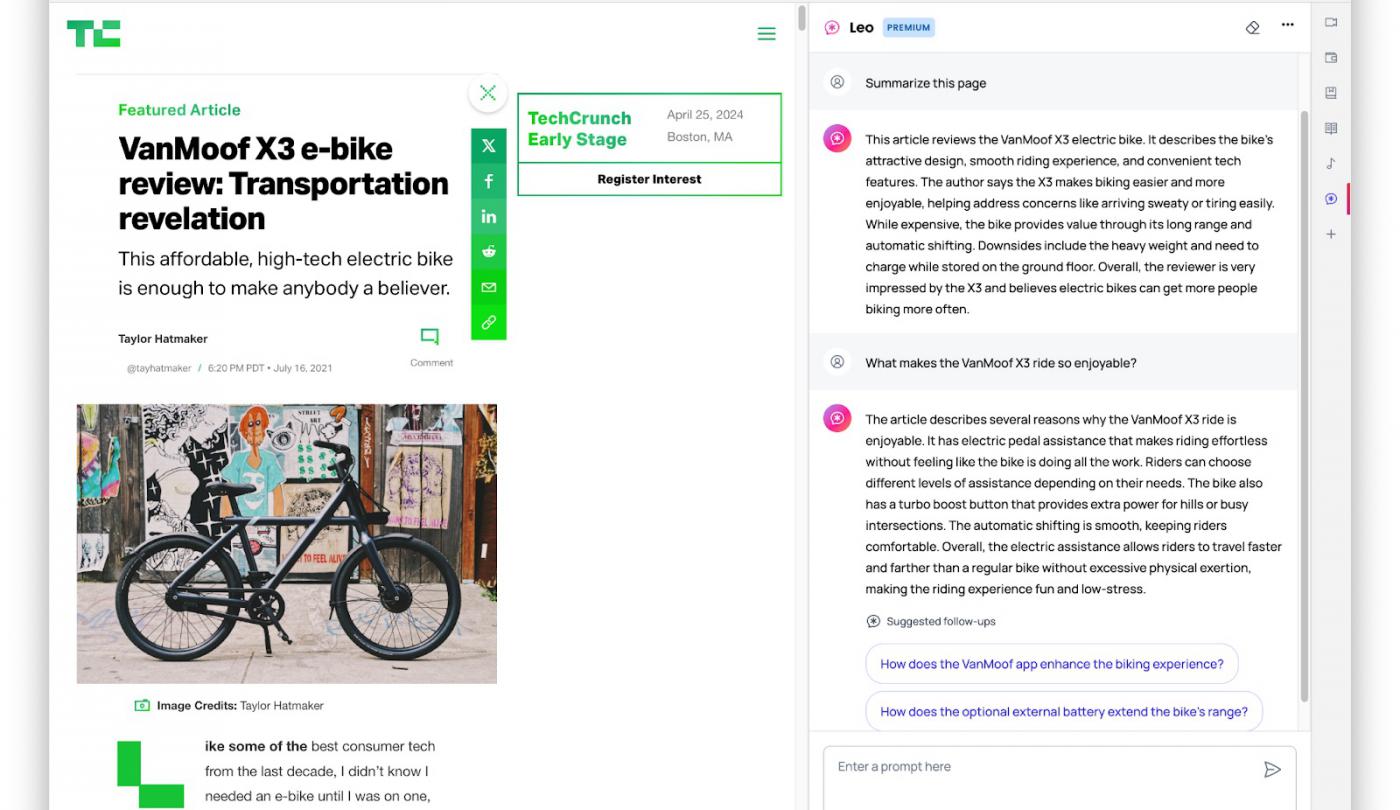
Task: Click the Featured Article label
Action: (179, 110)
